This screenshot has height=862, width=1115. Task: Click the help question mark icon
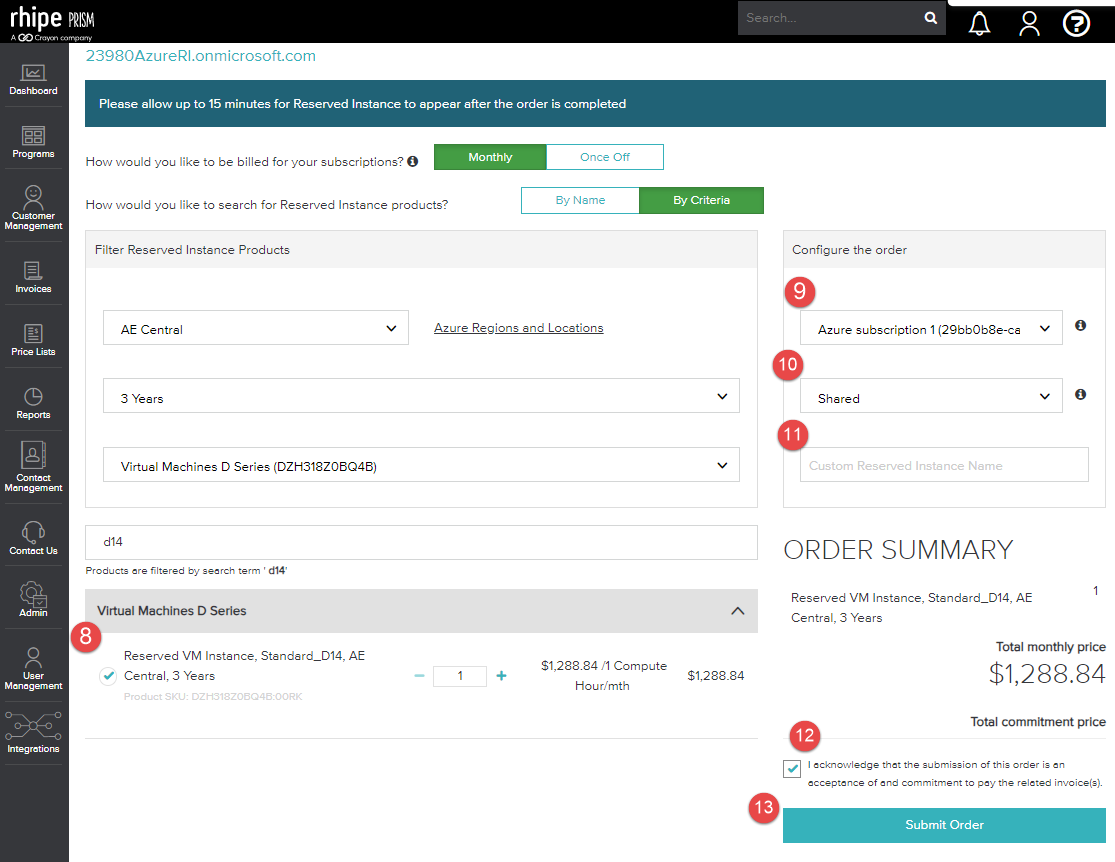pos(1076,23)
